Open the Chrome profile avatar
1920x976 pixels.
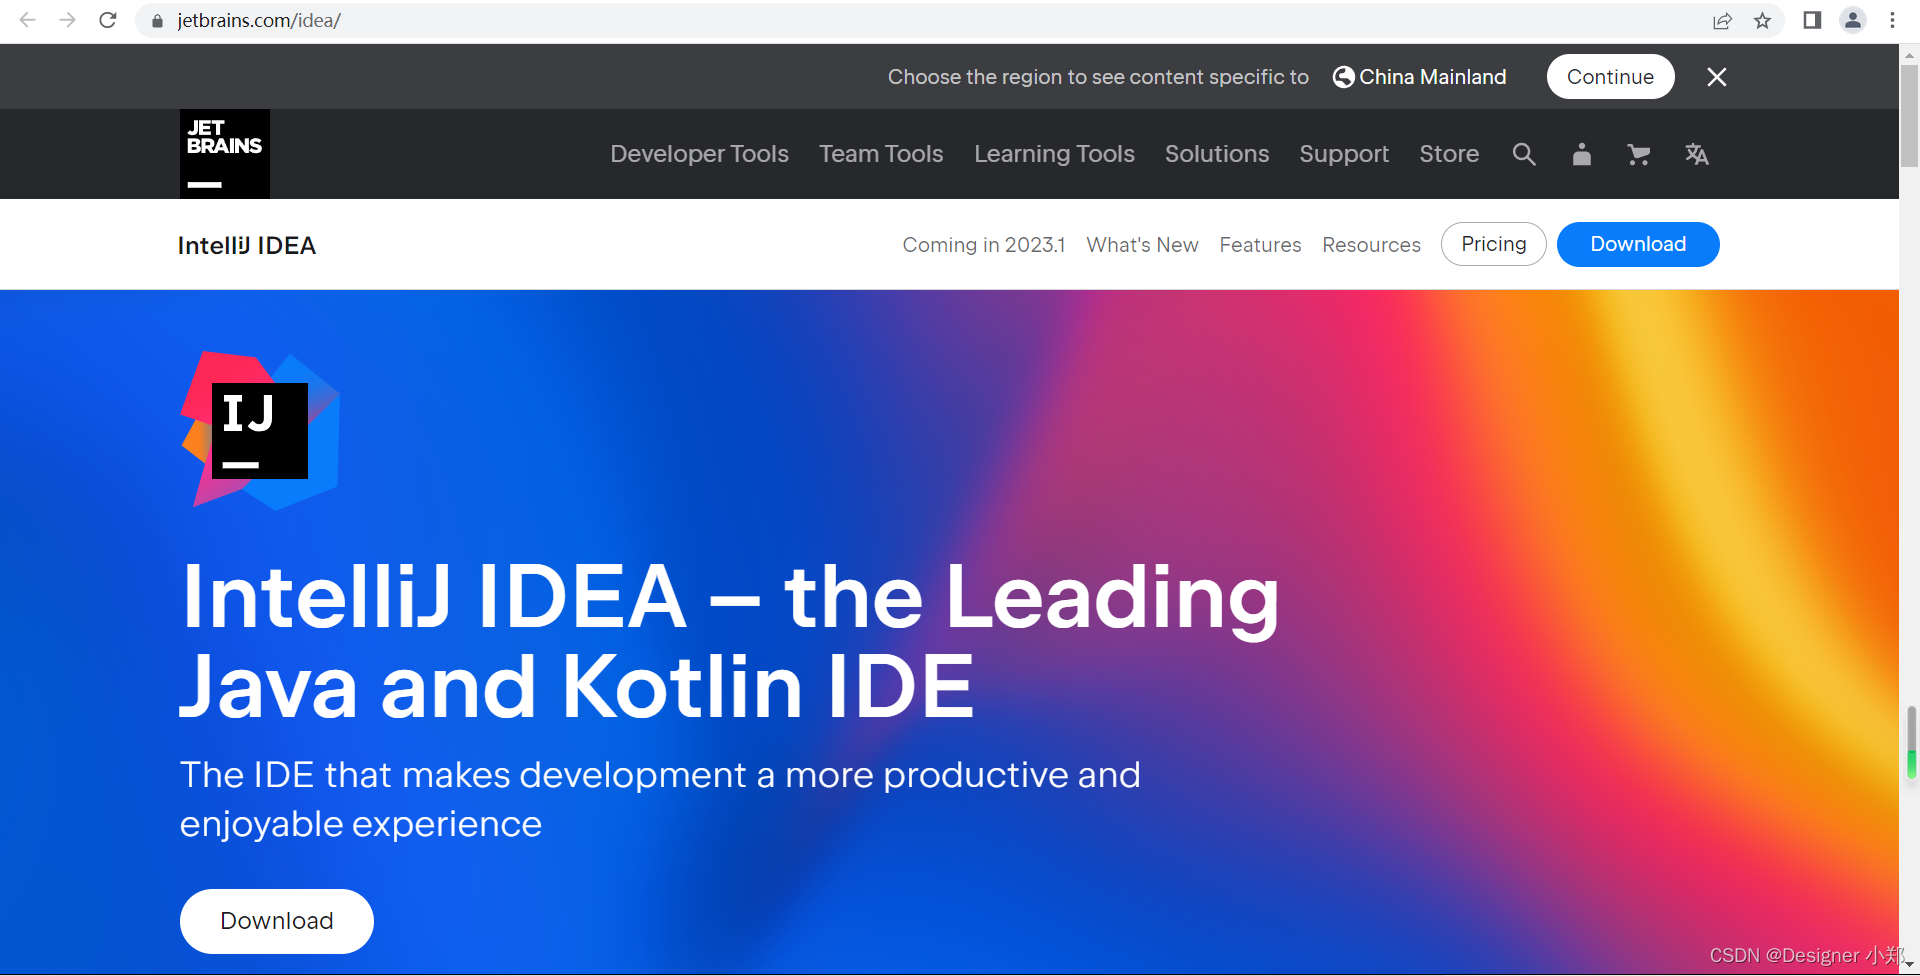coord(1853,20)
